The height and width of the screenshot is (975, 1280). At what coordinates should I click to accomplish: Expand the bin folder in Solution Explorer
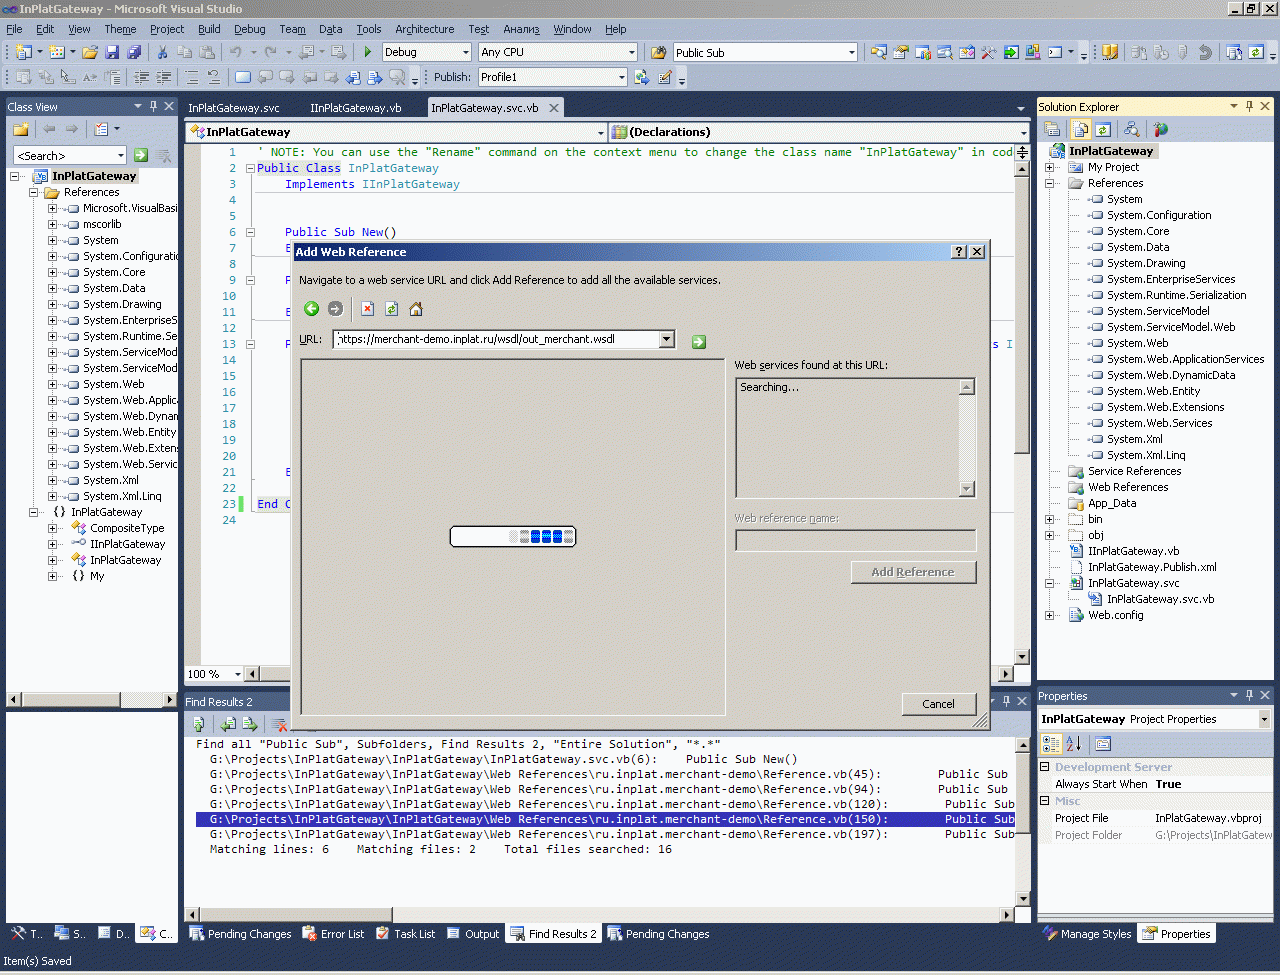point(1049,519)
